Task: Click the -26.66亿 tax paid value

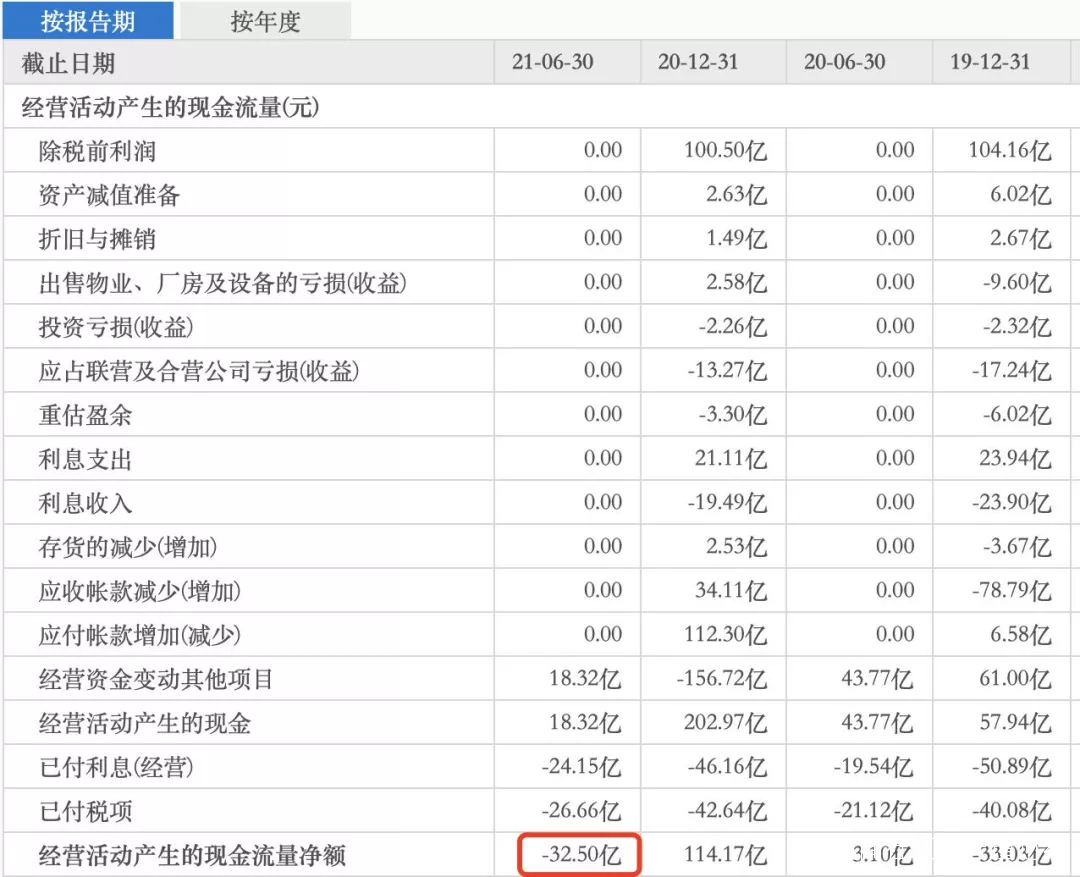Action: click(581, 811)
